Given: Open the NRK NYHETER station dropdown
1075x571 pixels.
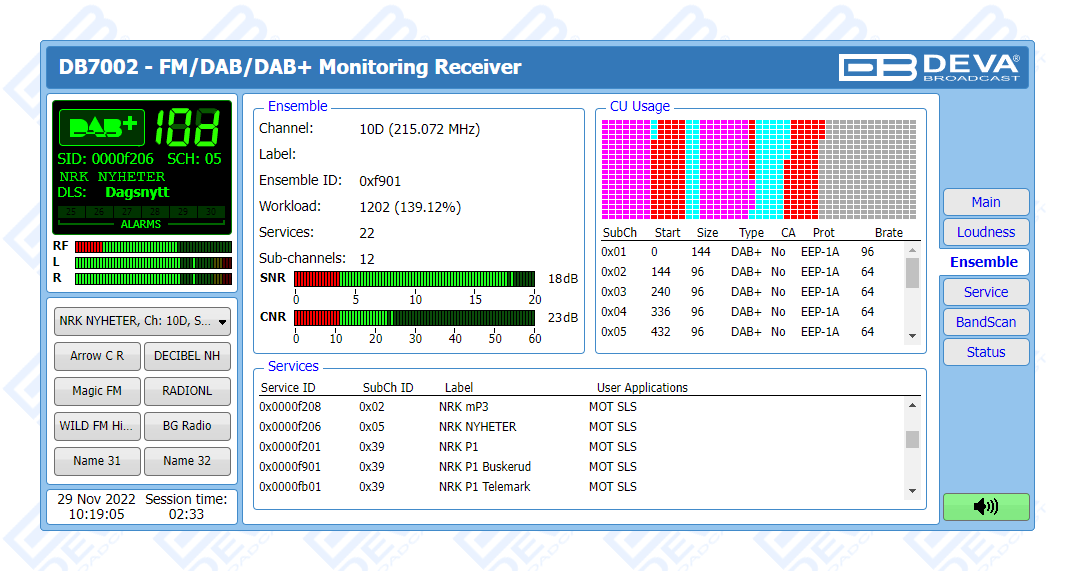Looking at the screenshot, I should 142,321.
